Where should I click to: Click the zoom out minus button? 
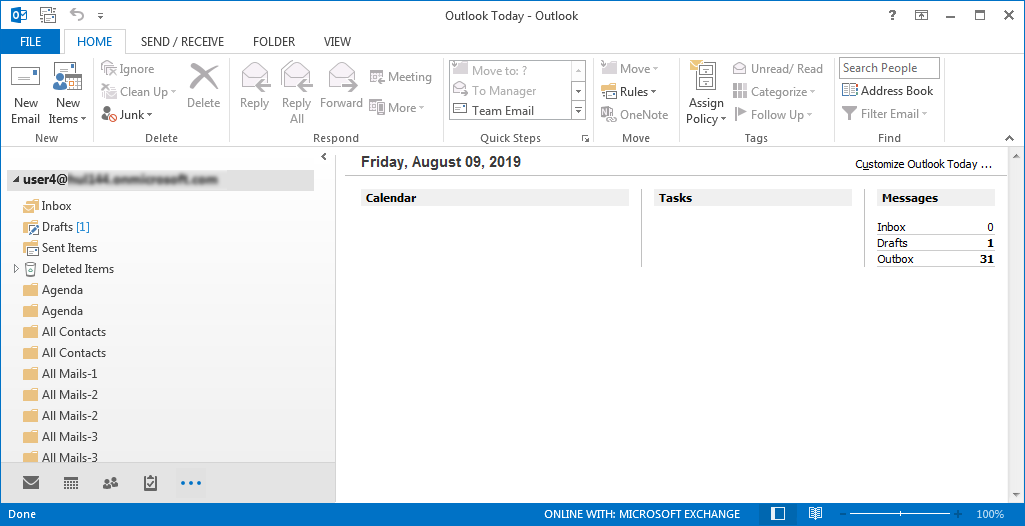(x=843, y=514)
